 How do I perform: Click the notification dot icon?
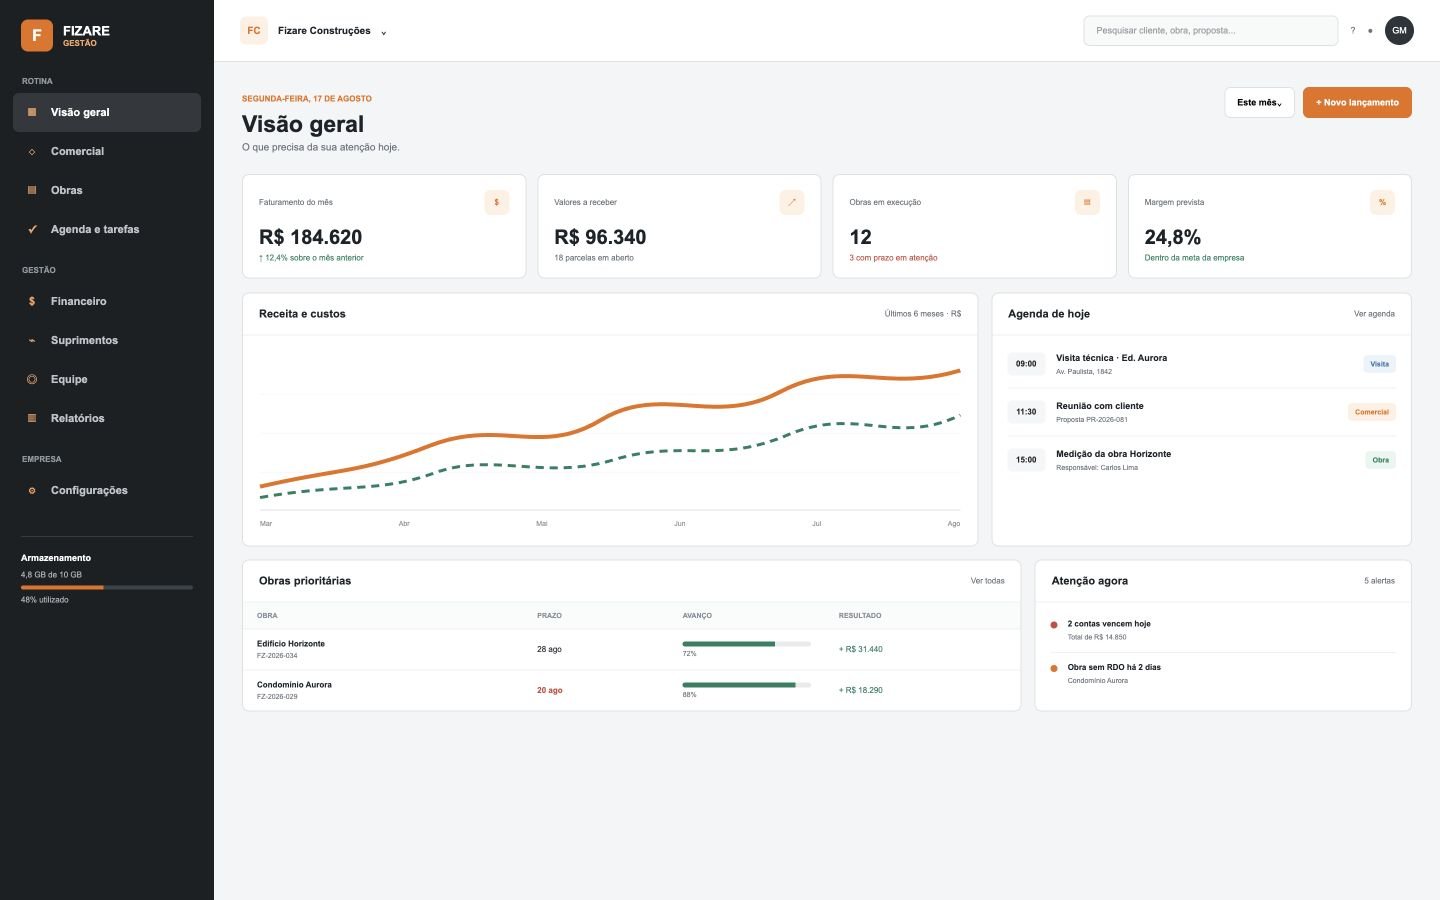(x=1370, y=31)
